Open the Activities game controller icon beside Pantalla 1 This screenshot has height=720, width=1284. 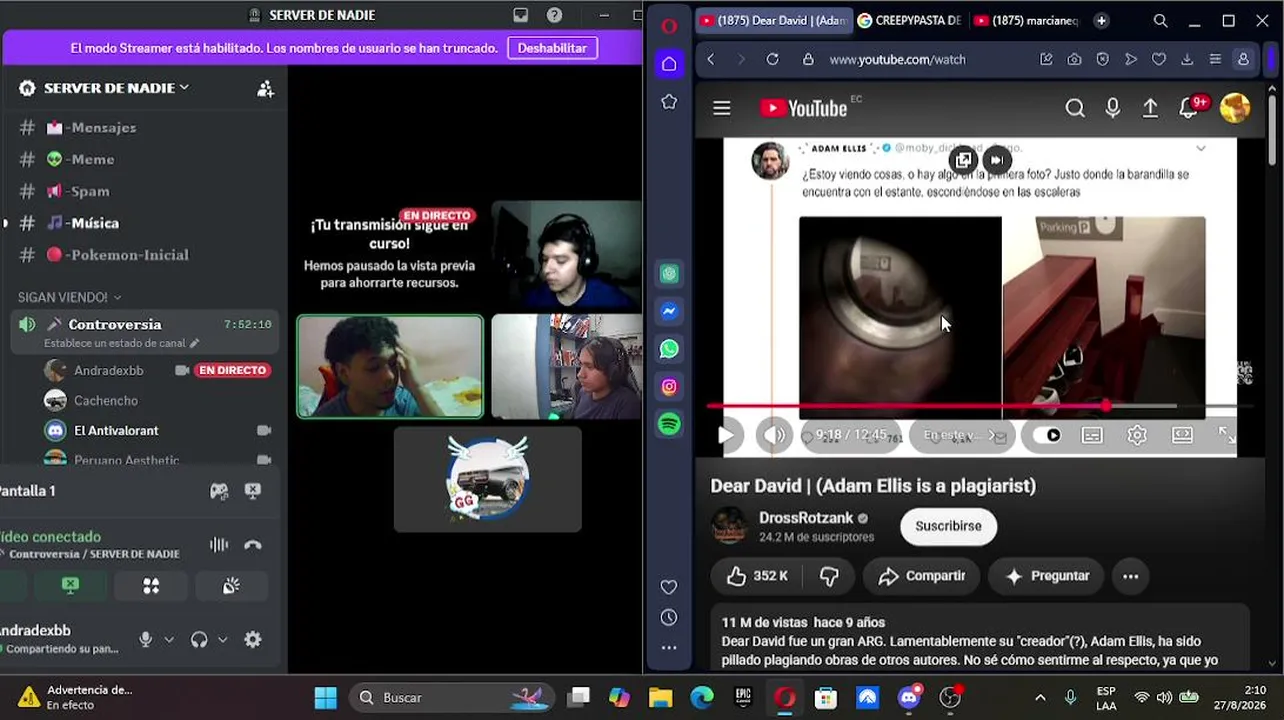click(x=218, y=491)
